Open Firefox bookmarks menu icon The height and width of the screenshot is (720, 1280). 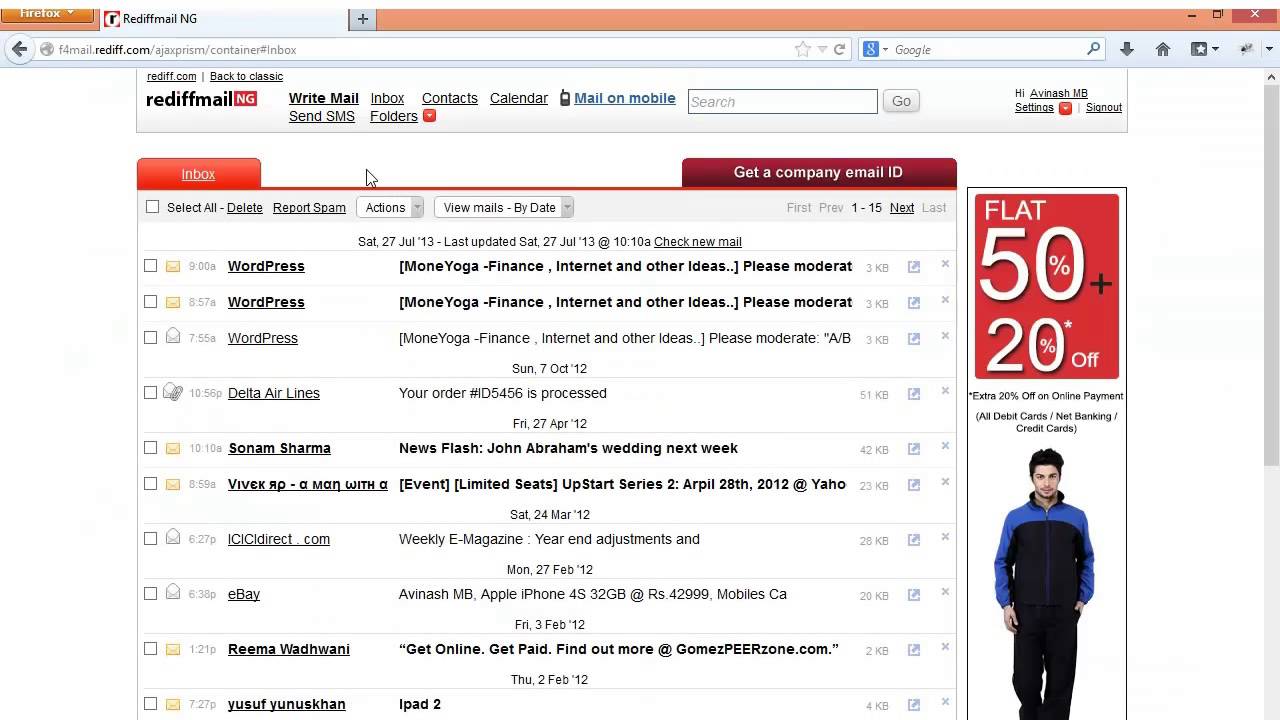coord(1204,49)
